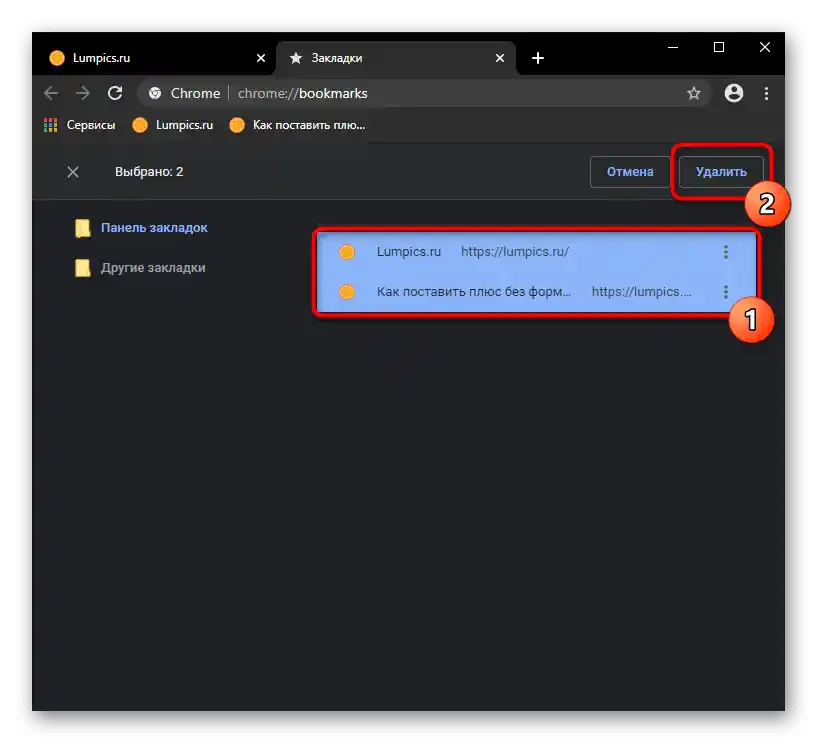Image resolution: width=817 pixels, height=743 pixels.
Task: Clear the selection with the X icon
Action: pos(73,172)
